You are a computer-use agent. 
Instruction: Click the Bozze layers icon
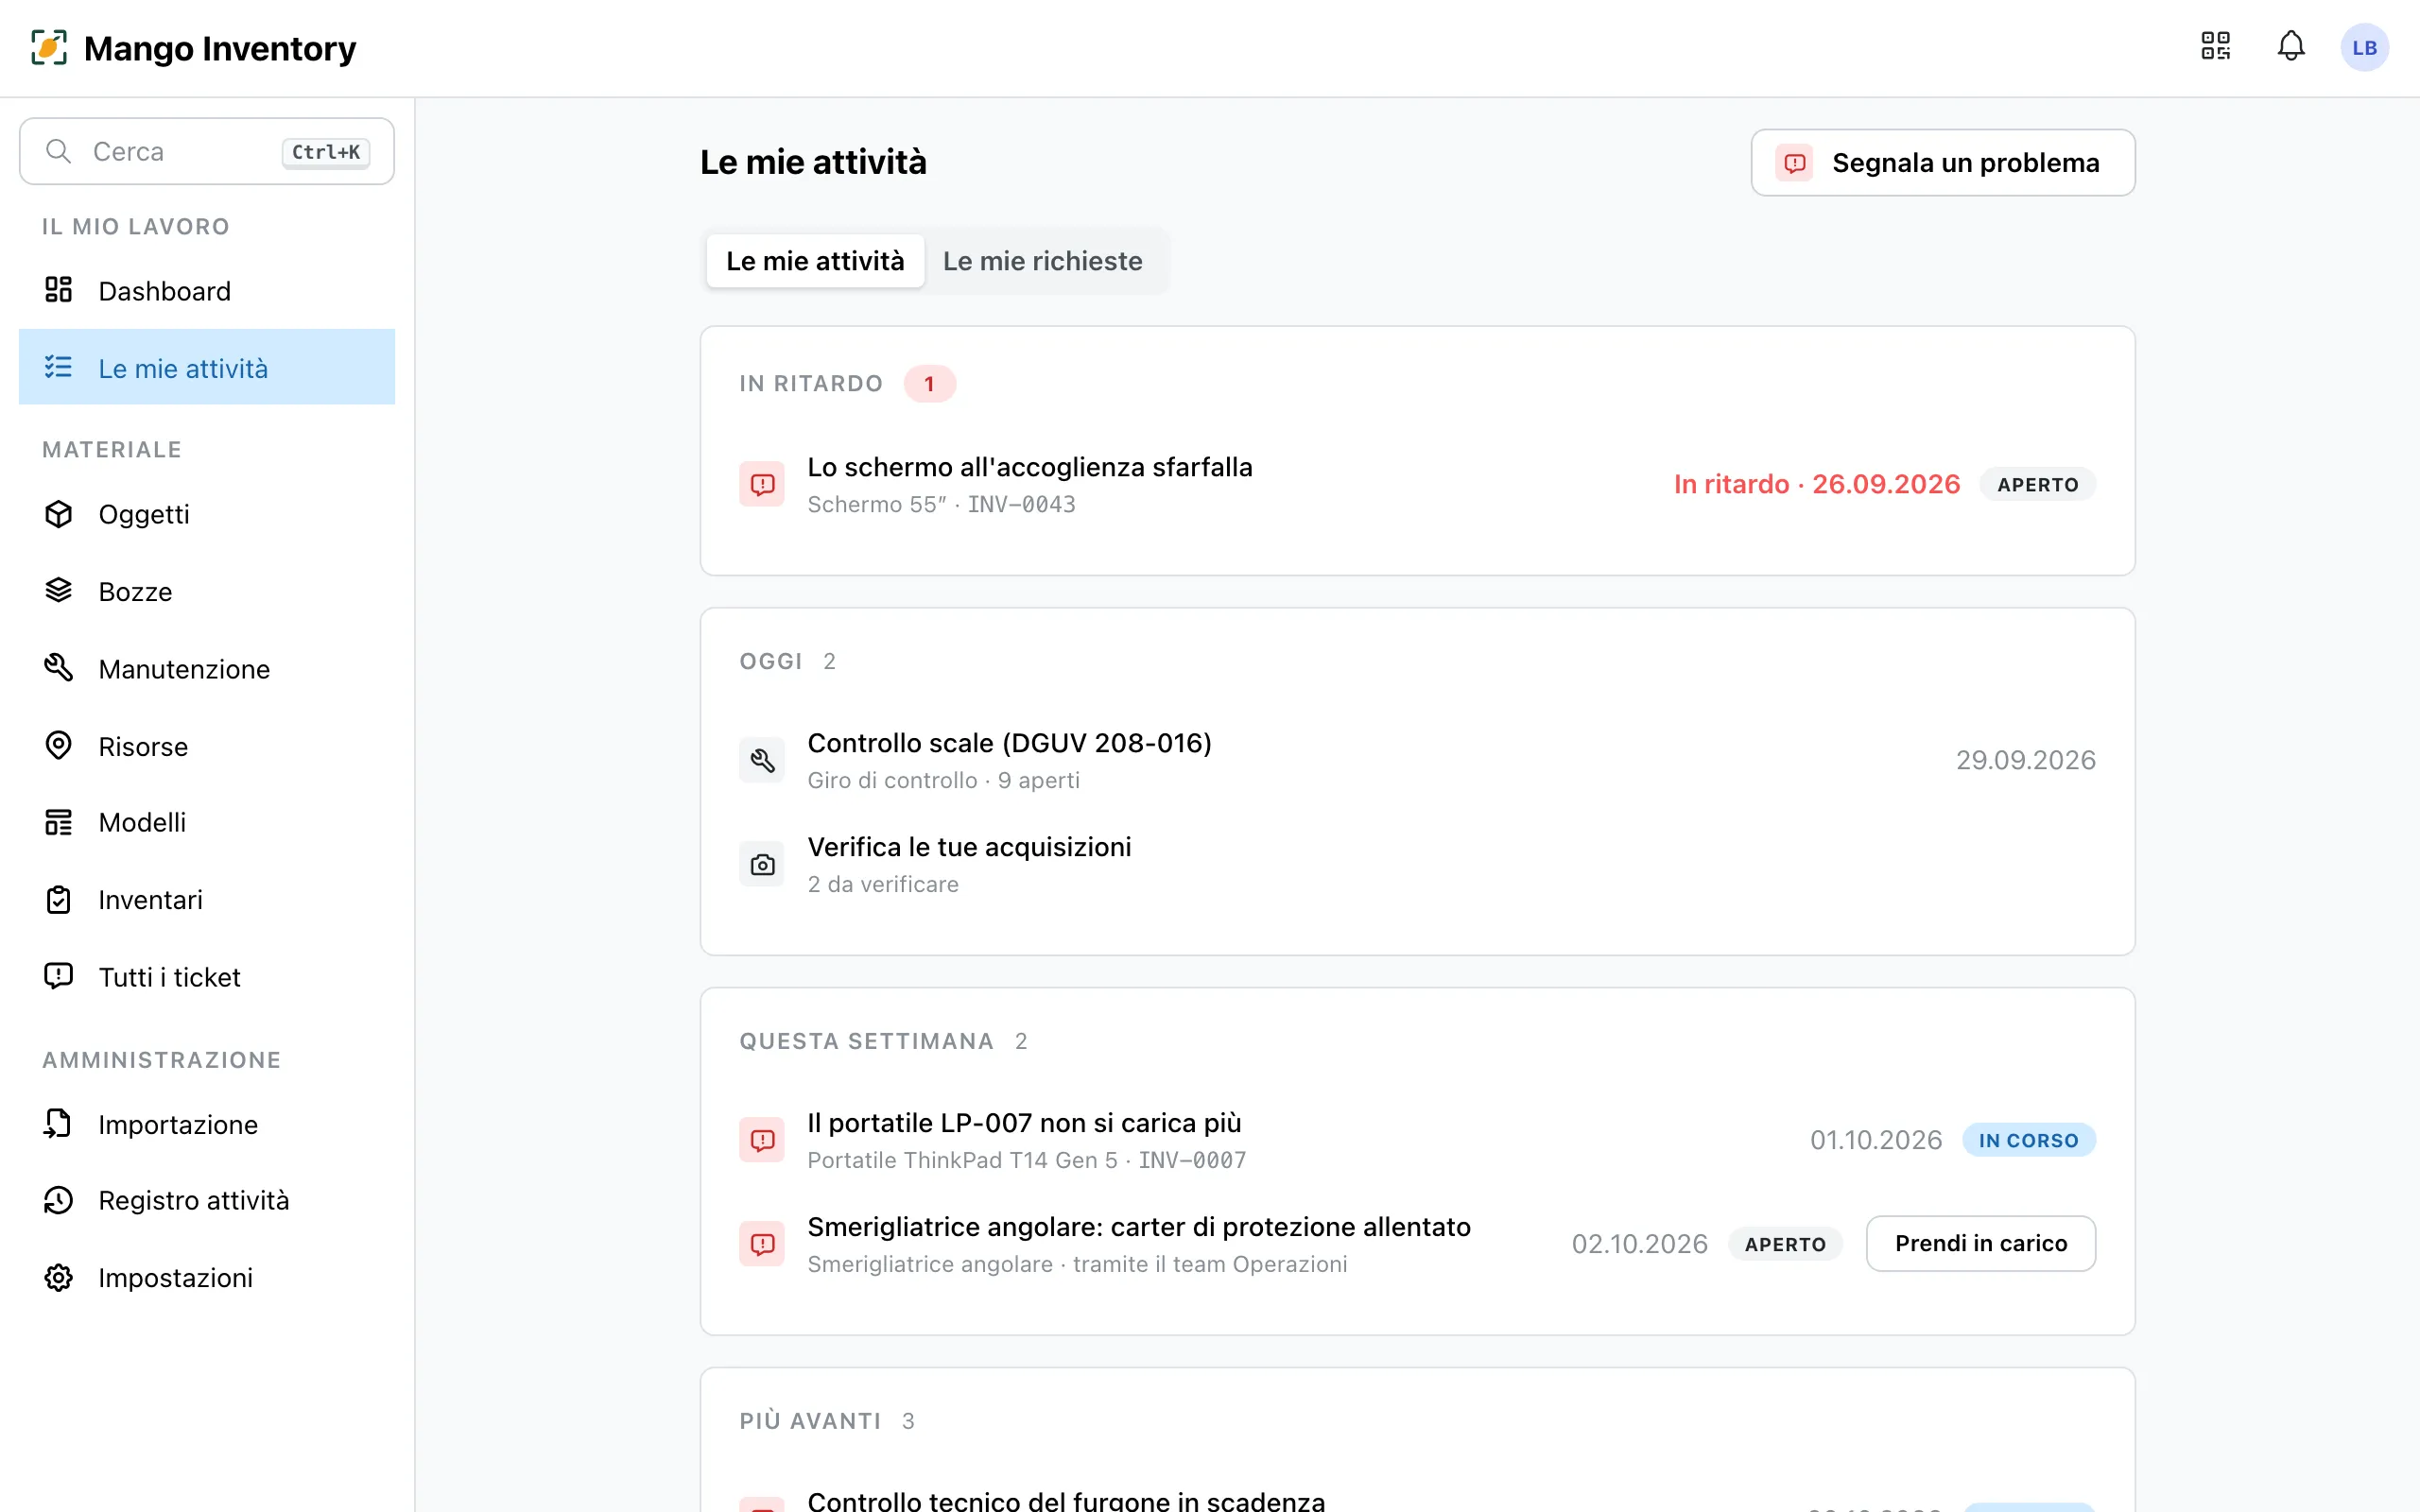[x=58, y=591]
